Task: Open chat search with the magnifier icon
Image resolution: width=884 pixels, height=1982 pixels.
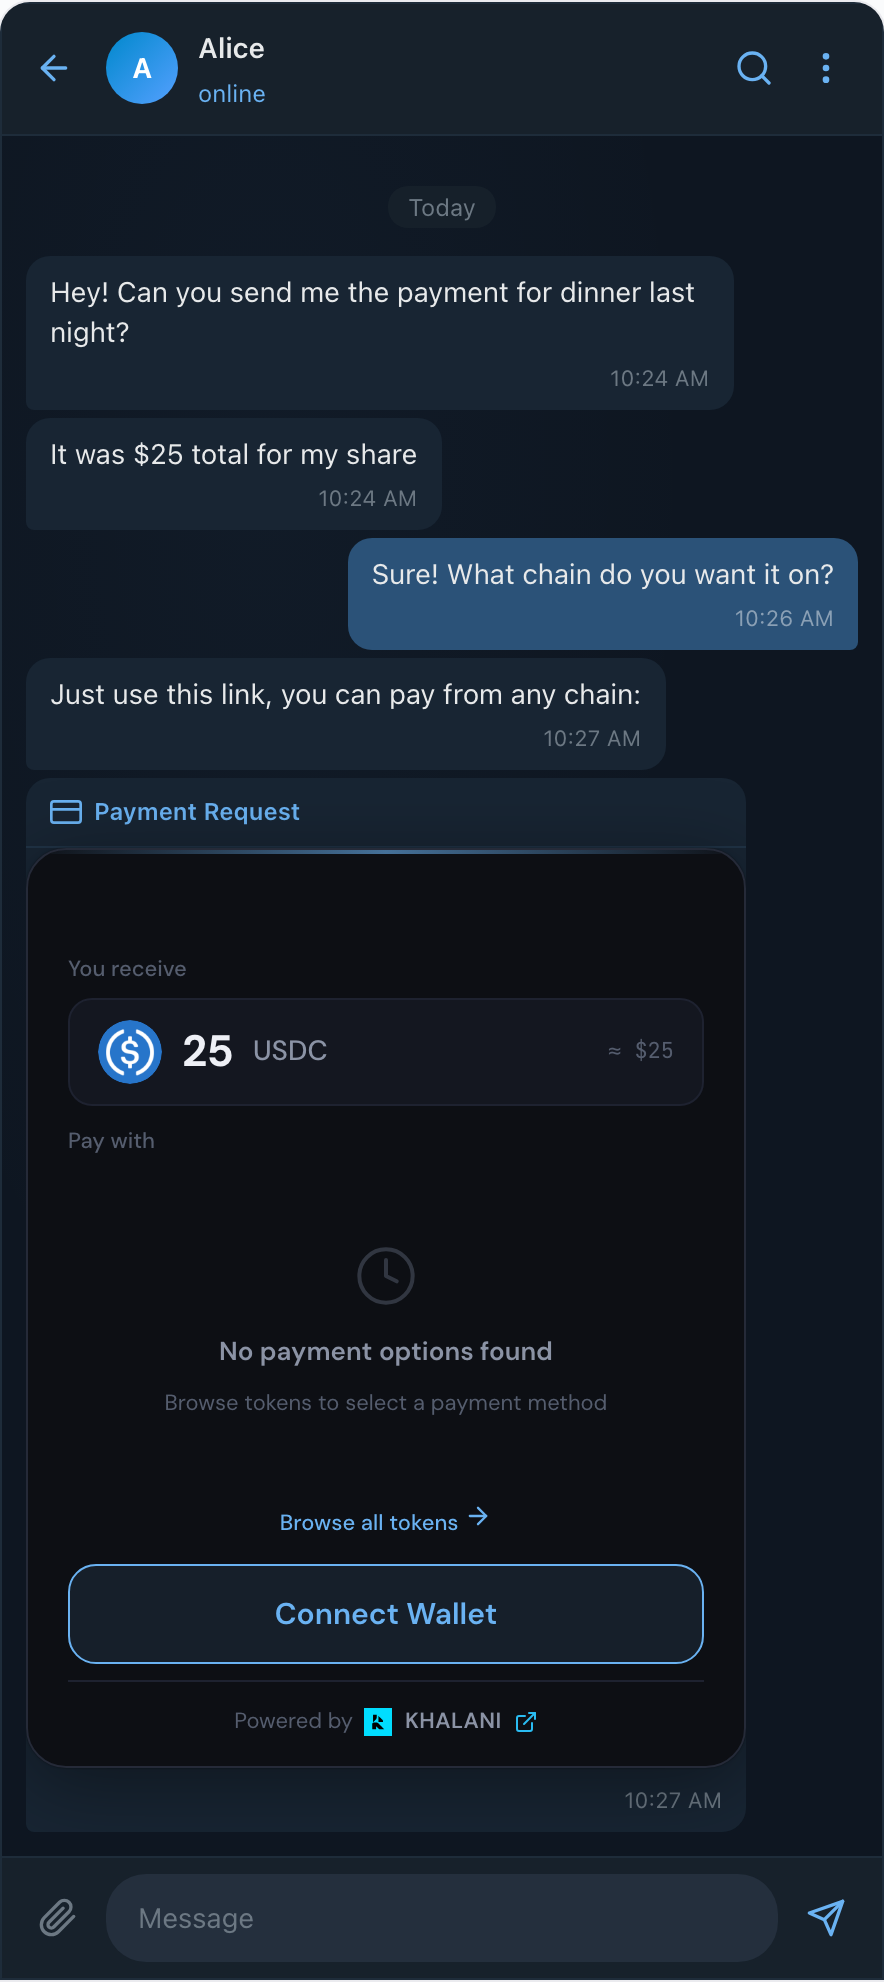Action: pos(754,68)
